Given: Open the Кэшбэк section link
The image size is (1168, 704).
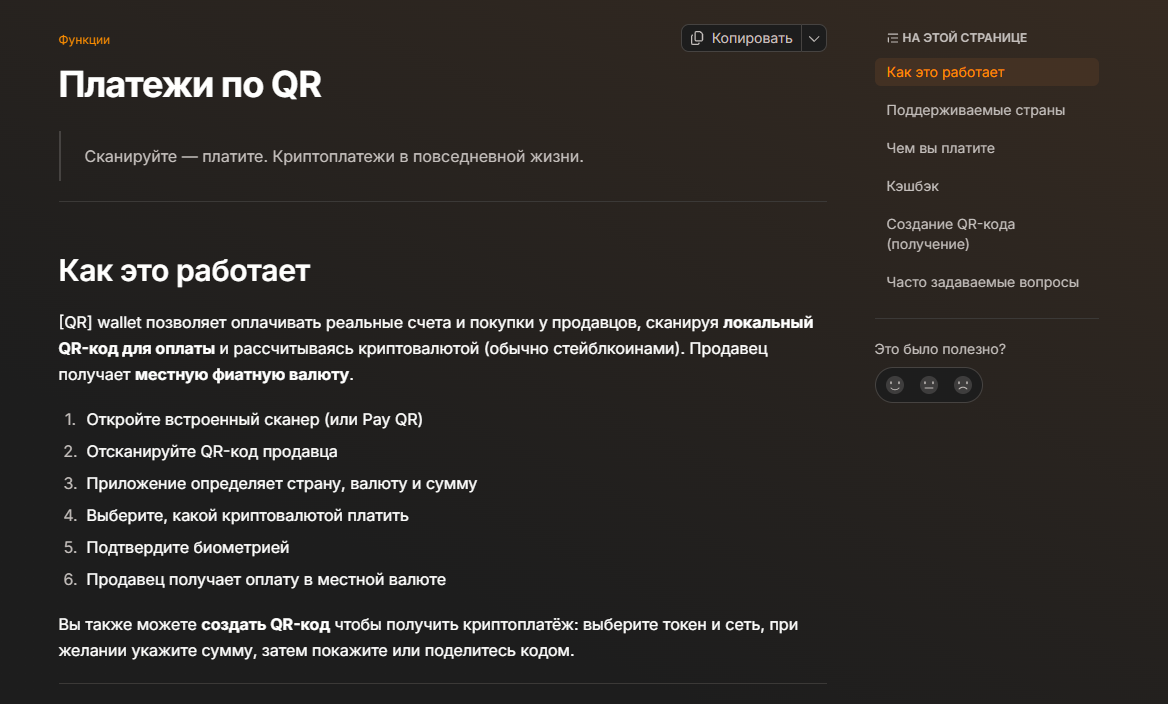Looking at the screenshot, I should (912, 186).
